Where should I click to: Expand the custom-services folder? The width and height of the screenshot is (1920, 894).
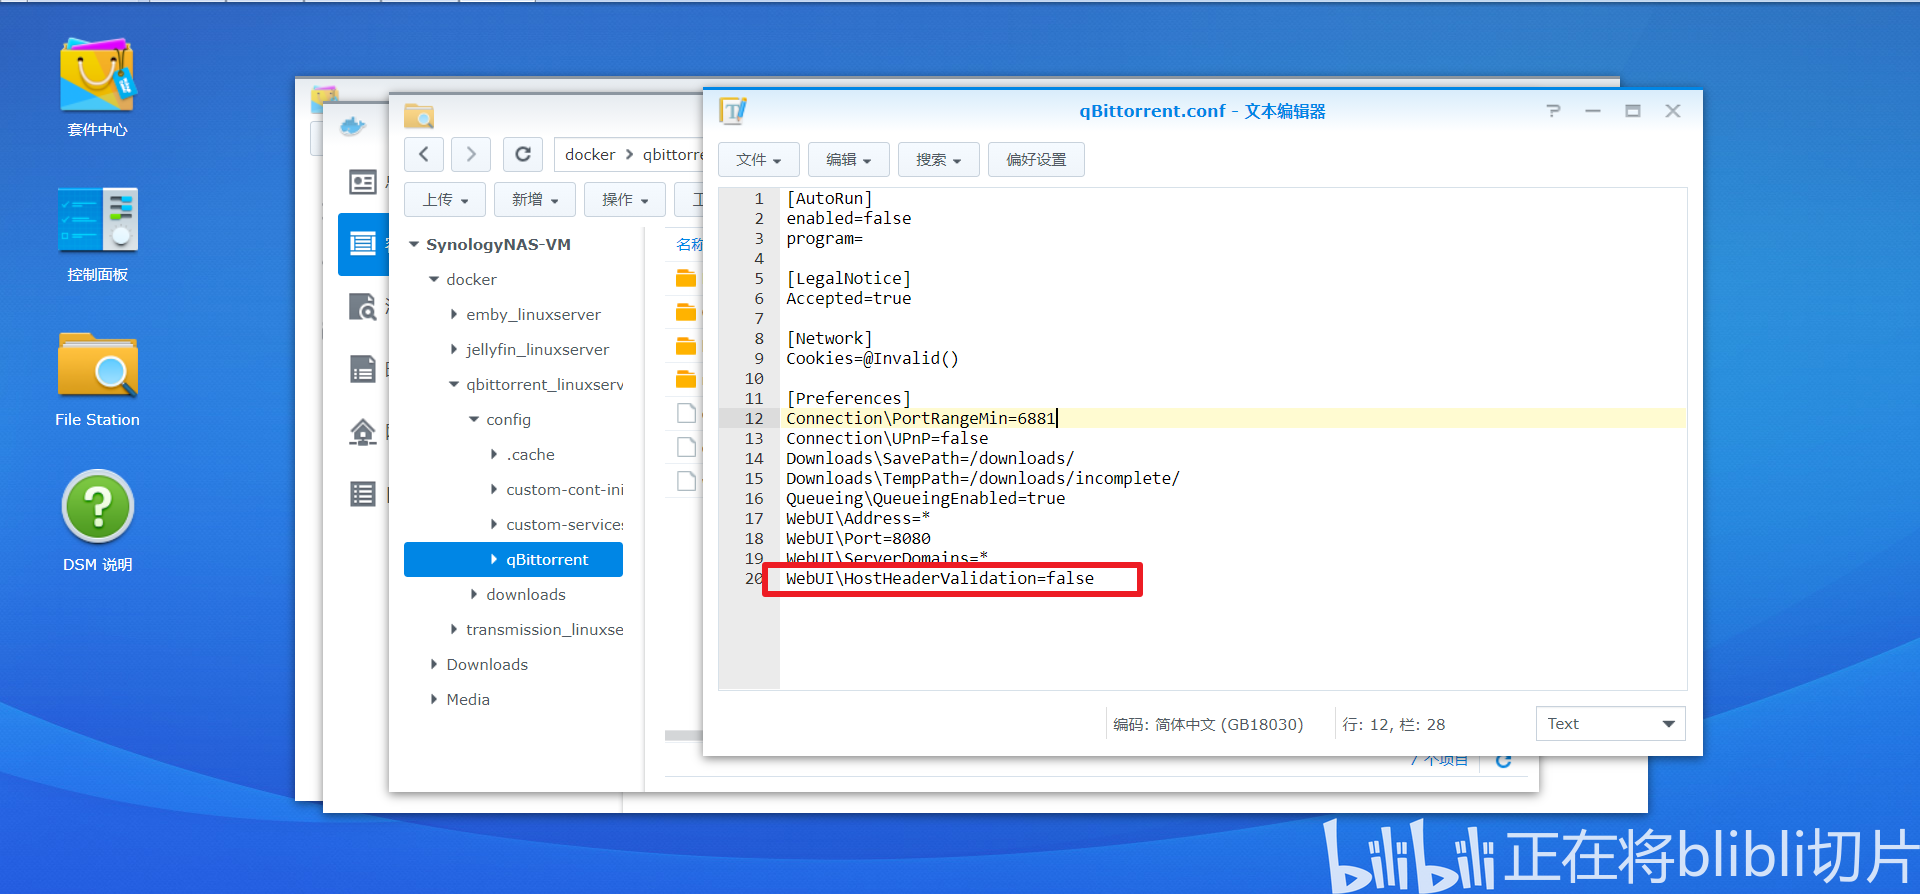[x=494, y=525]
